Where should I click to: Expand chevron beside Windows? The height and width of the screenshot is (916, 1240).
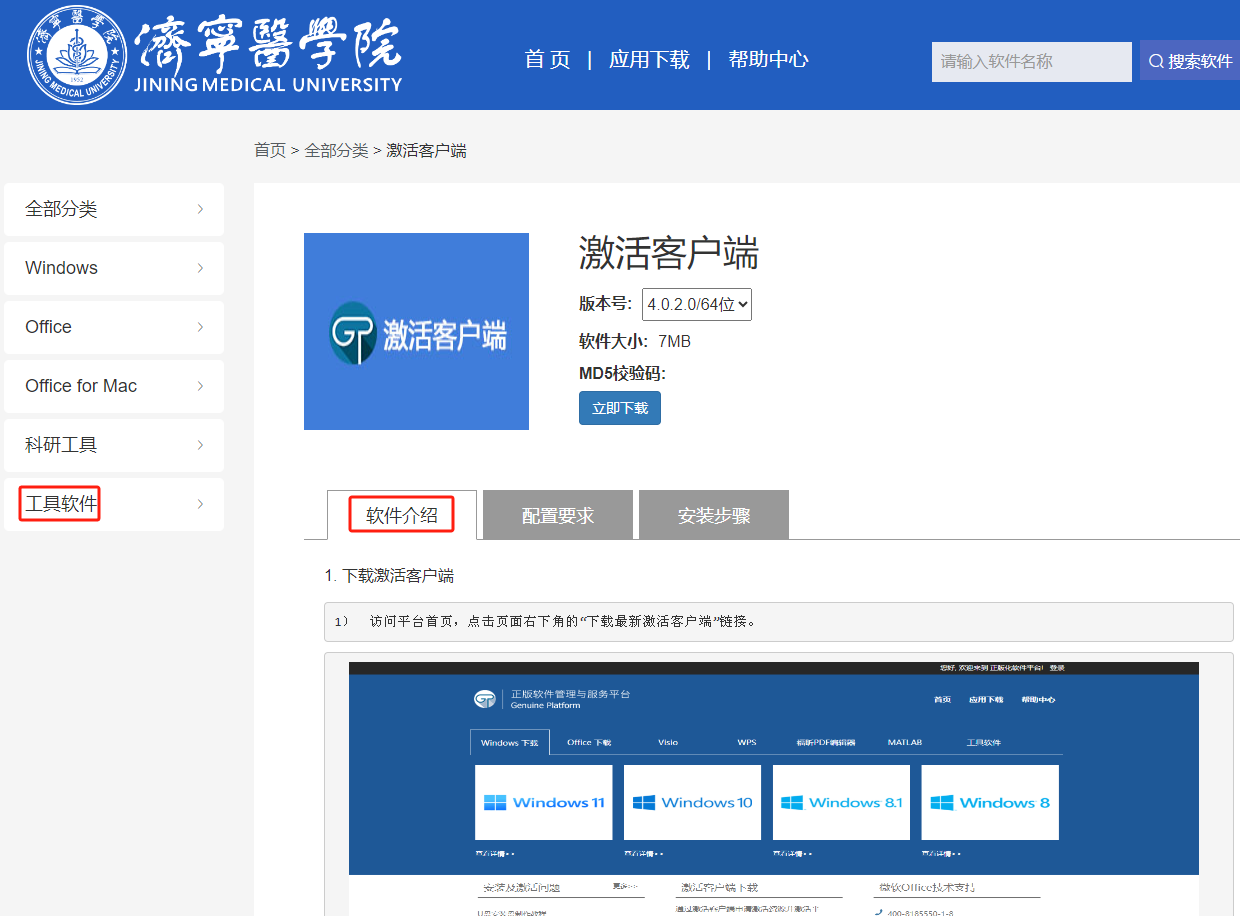point(200,268)
